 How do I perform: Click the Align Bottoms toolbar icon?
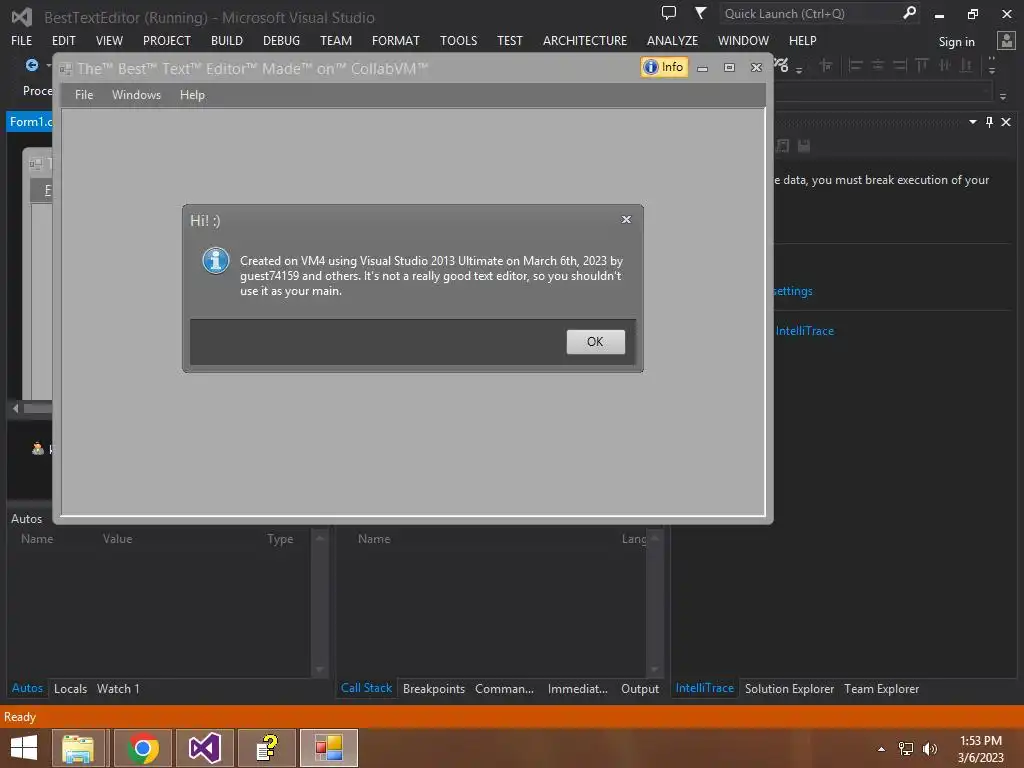point(967,65)
